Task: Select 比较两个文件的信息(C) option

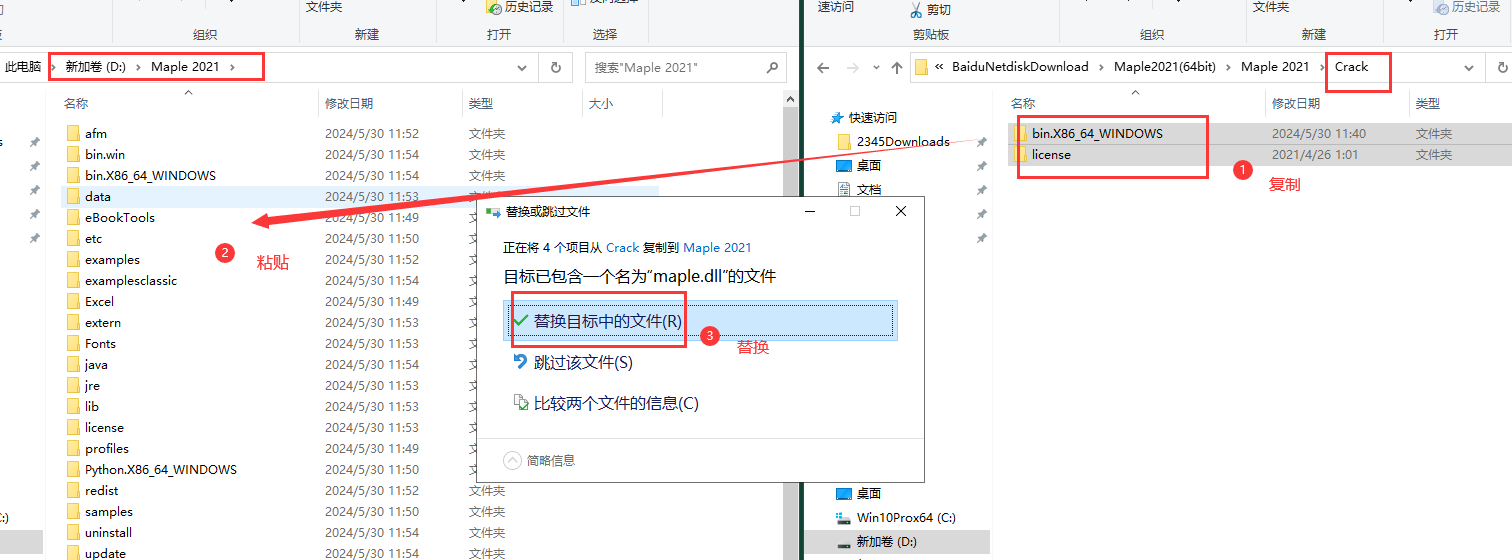Action: [x=616, y=403]
